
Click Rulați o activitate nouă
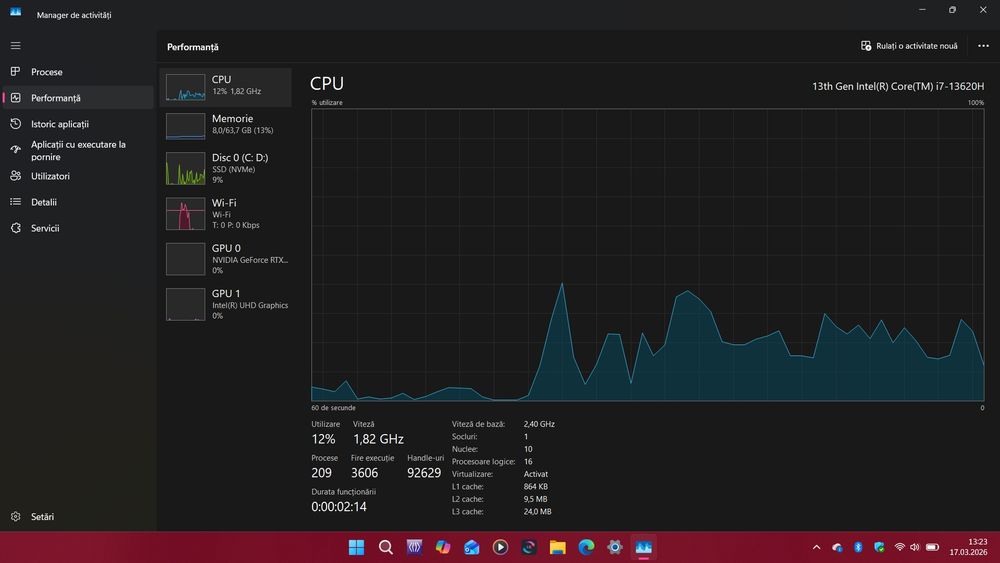pyautogui.click(x=909, y=46)
